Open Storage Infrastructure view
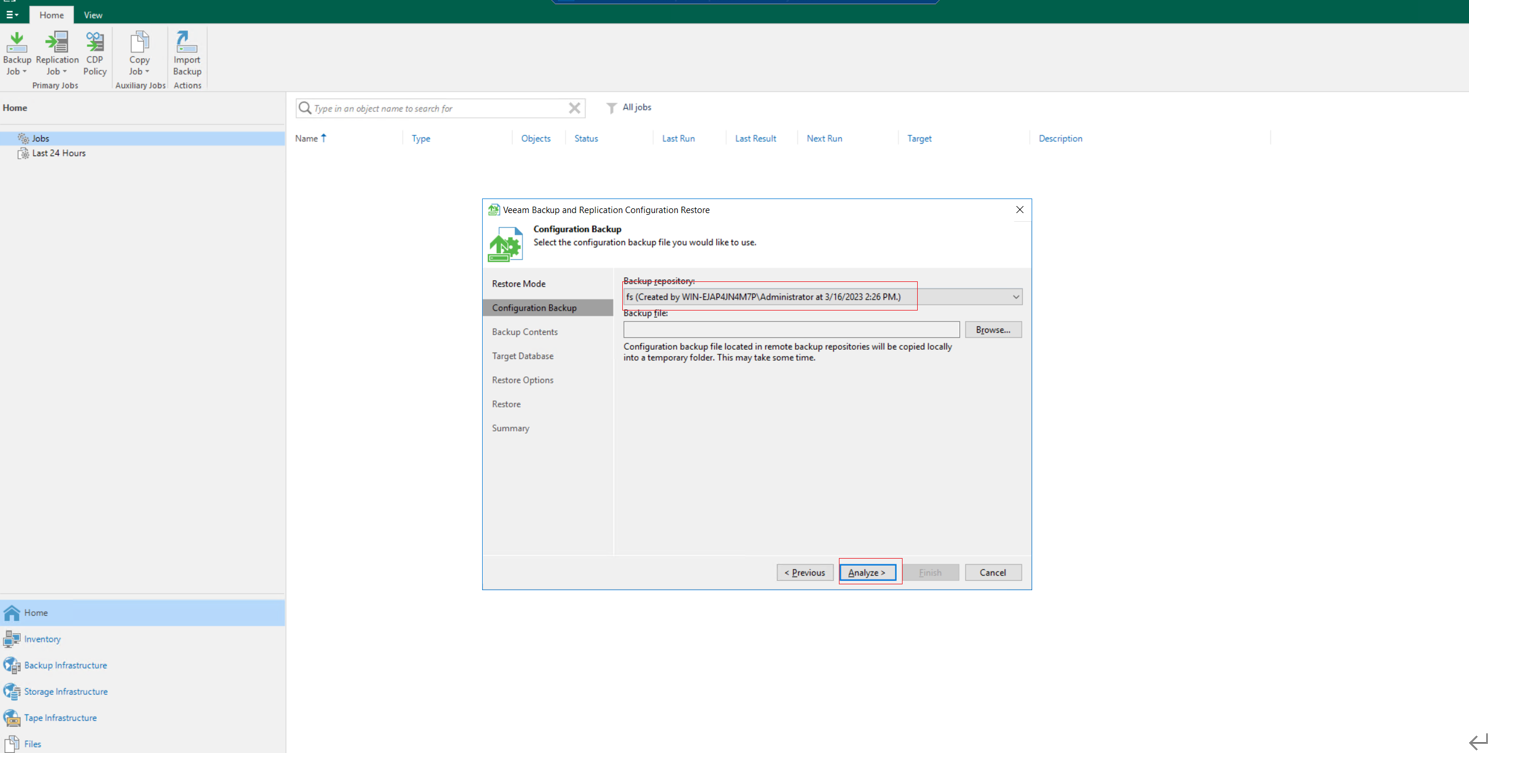Screen dimensions: 1518x763 (65, 692)
